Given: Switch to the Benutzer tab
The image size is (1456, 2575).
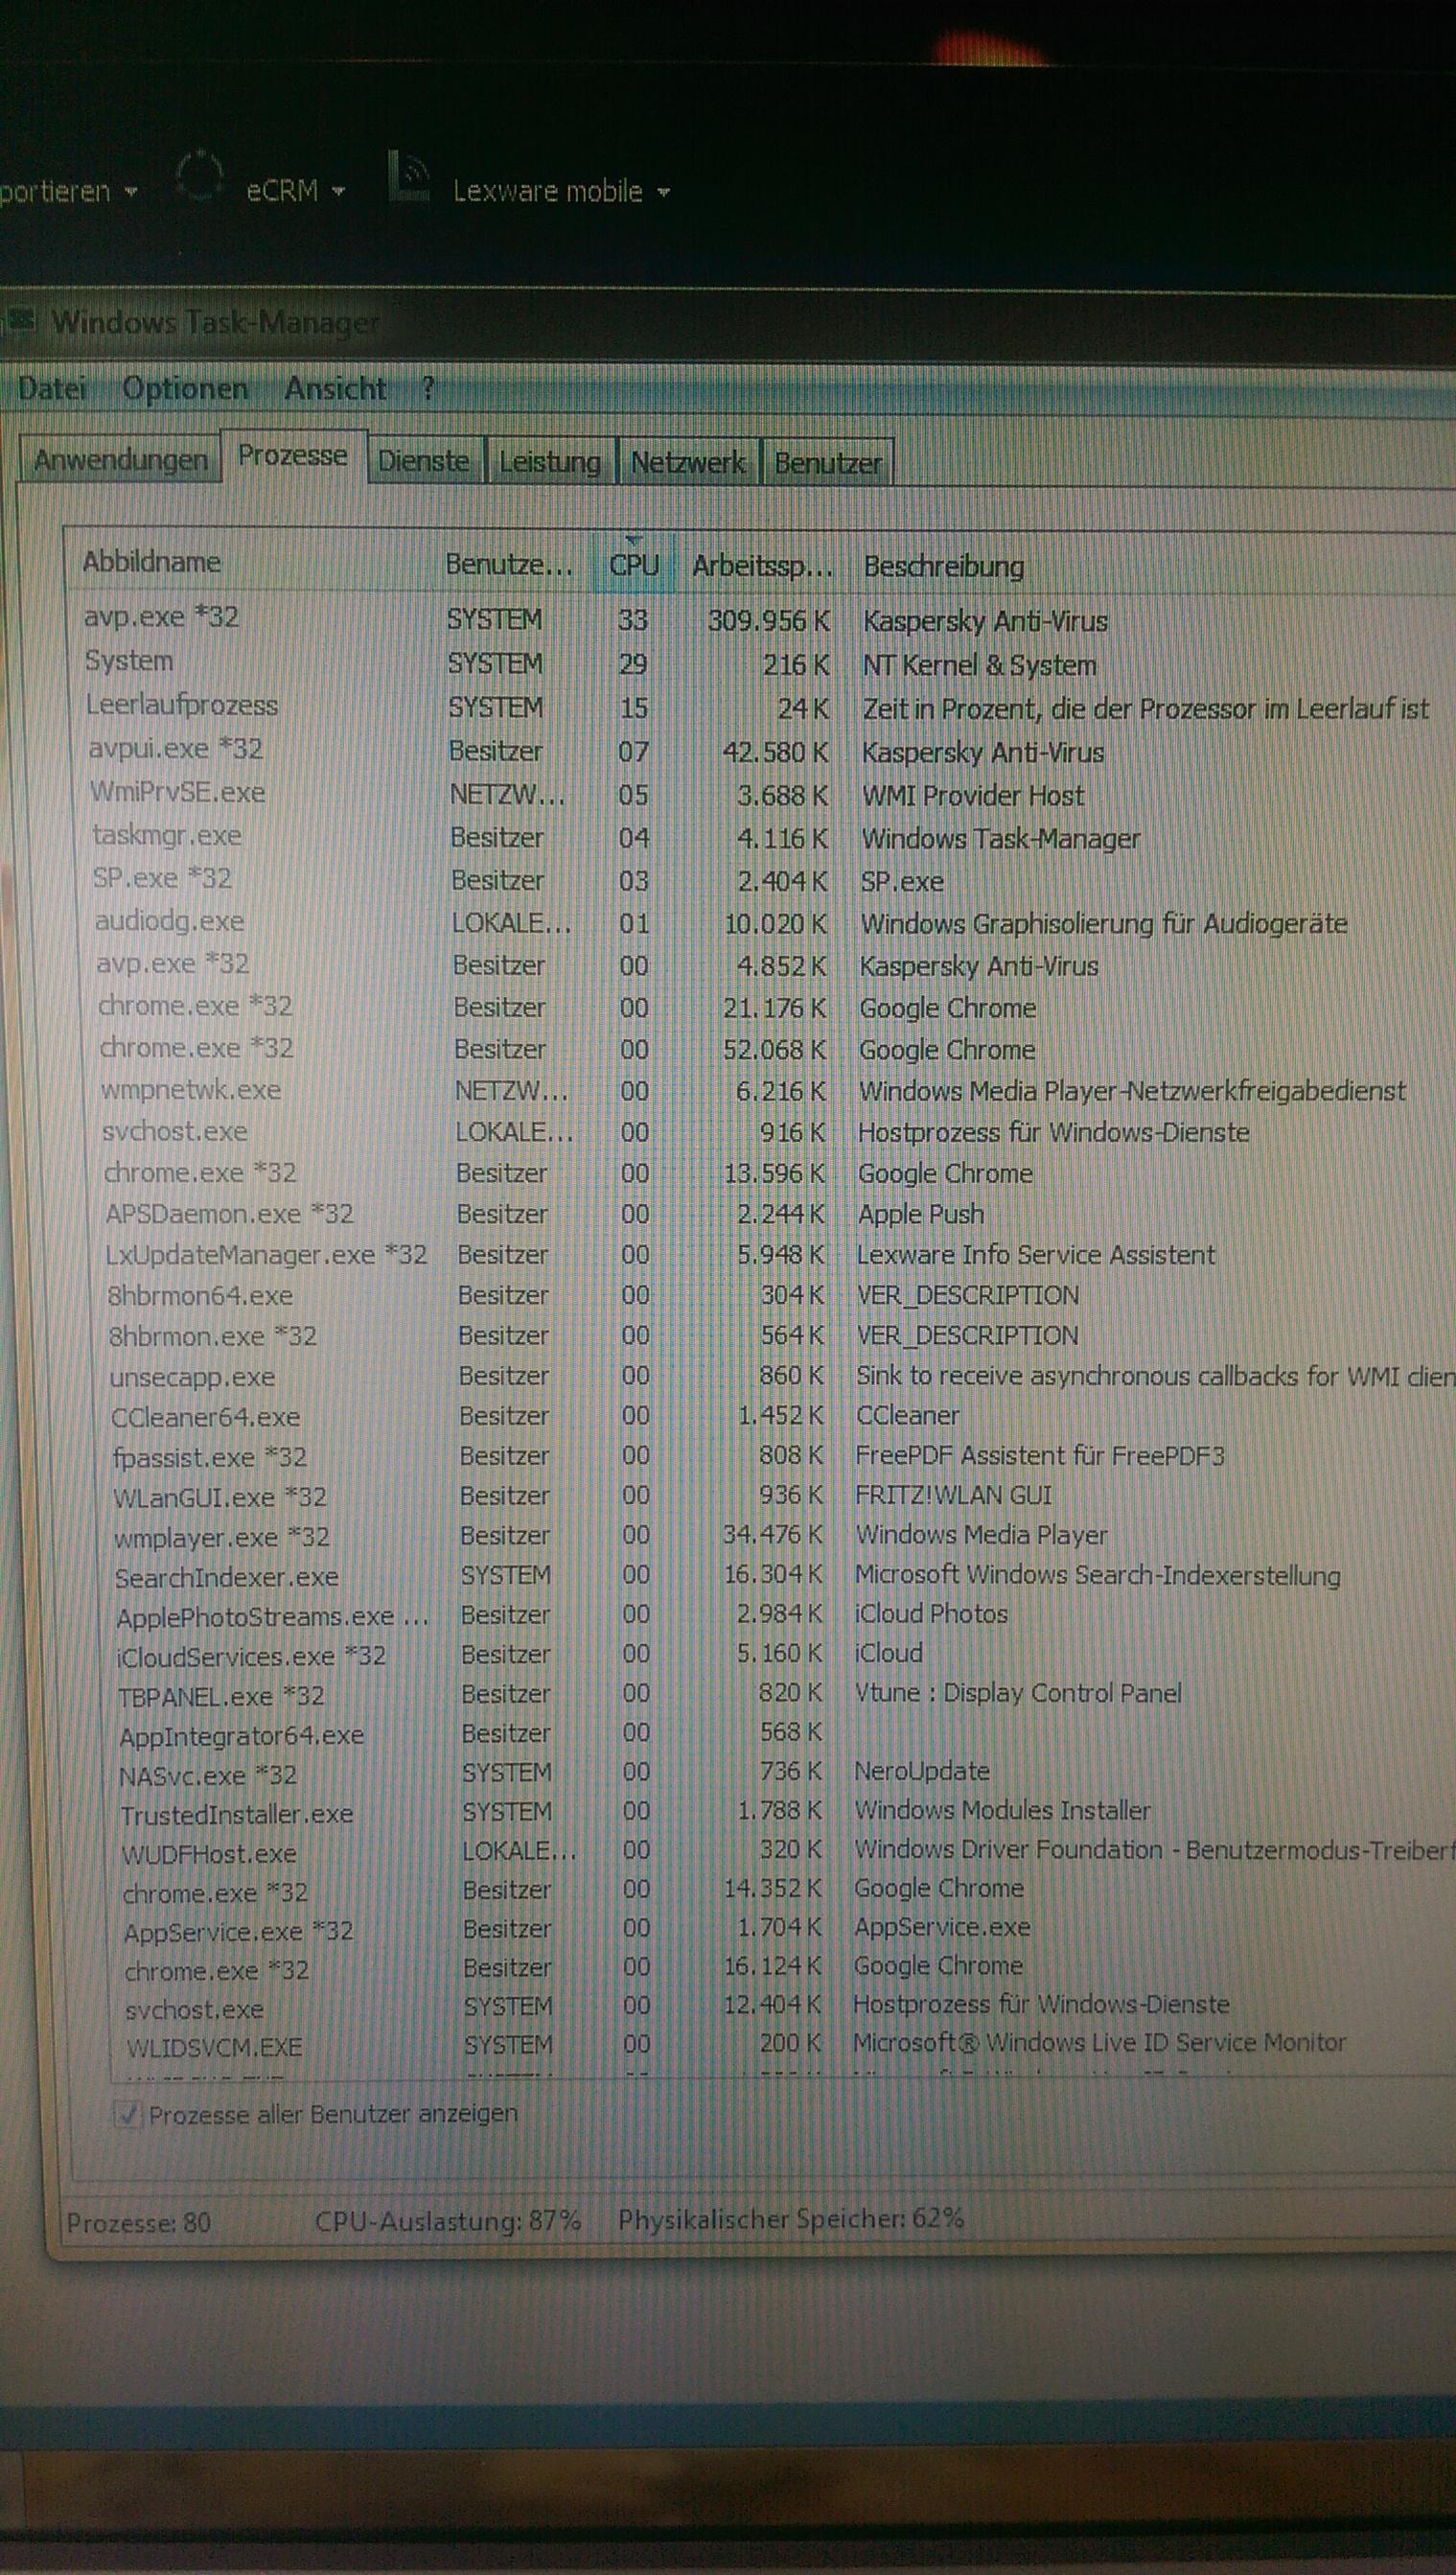Looking at the screenshot, I should pyautogui.click(x=827, y=463).
